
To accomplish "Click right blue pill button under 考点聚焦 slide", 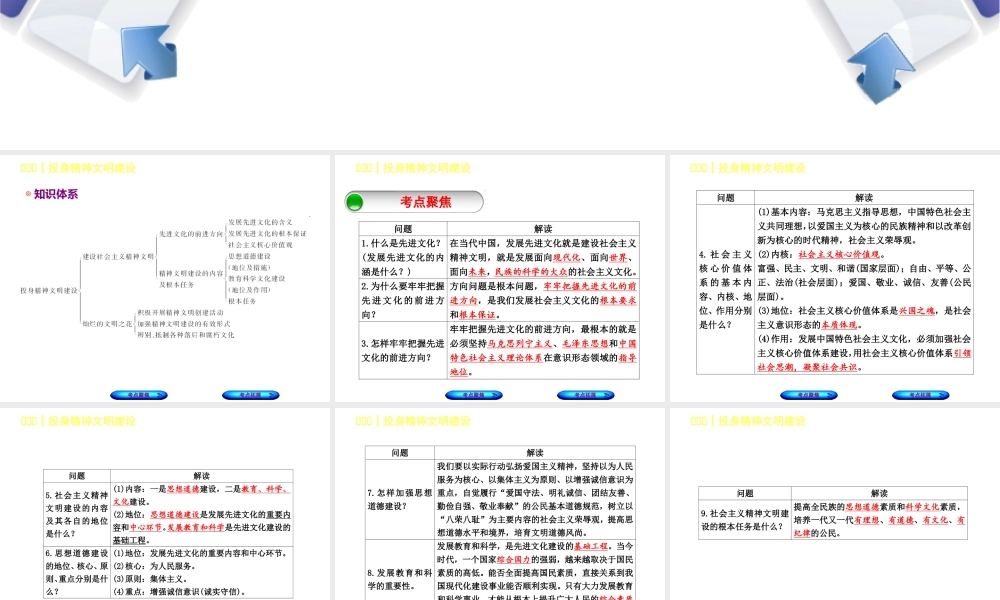I will (585, 395).
